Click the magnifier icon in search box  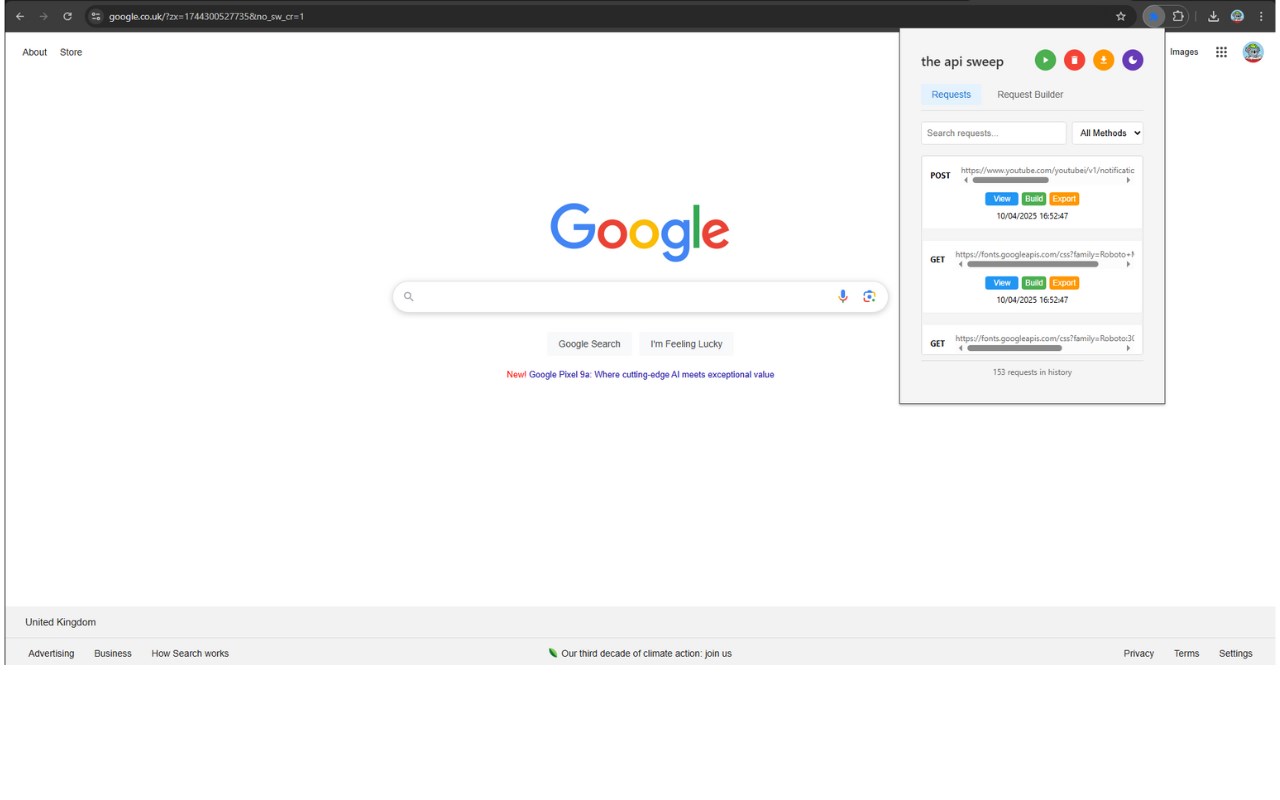click(x=409, y=297)
